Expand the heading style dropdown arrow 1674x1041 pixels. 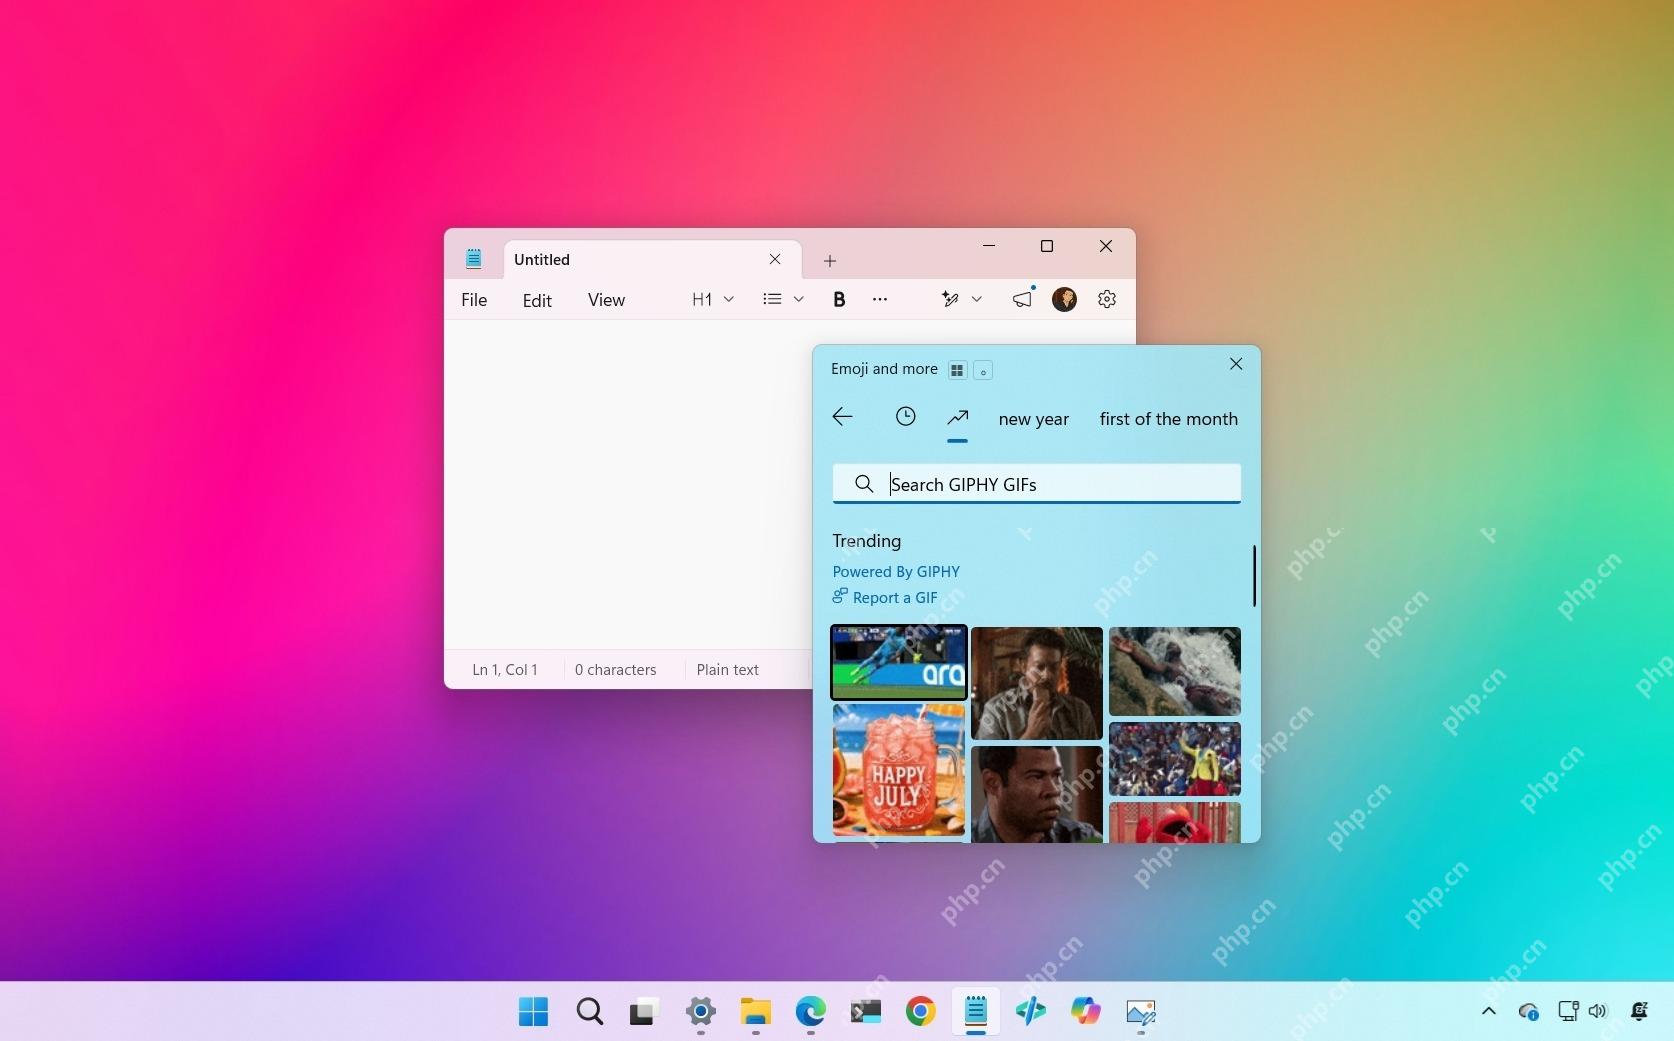729,299
